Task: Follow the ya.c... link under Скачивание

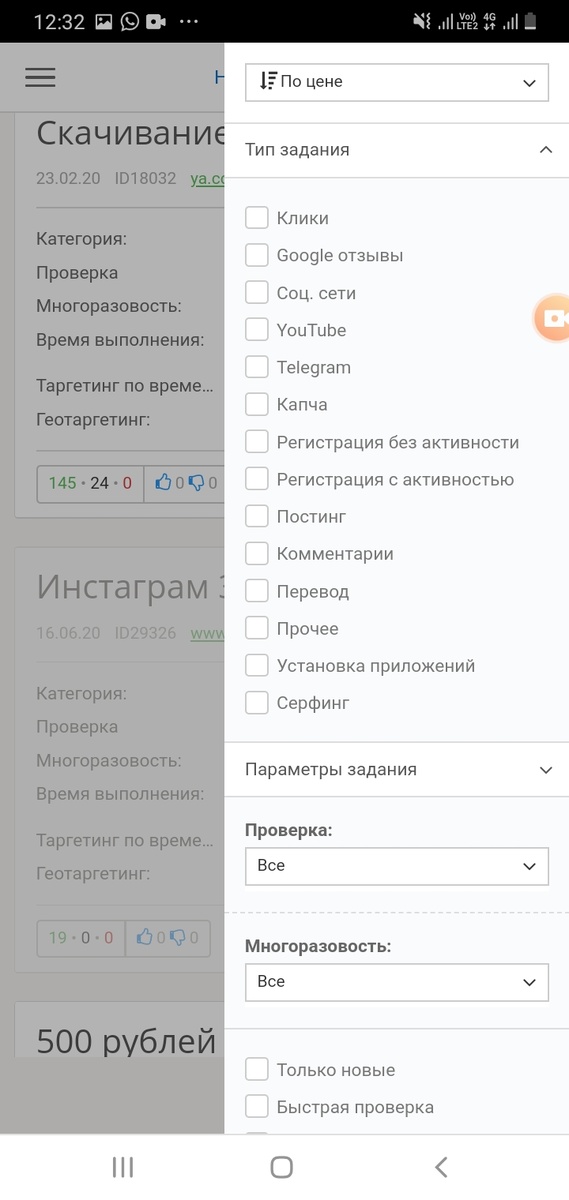Action: (207, 178)
